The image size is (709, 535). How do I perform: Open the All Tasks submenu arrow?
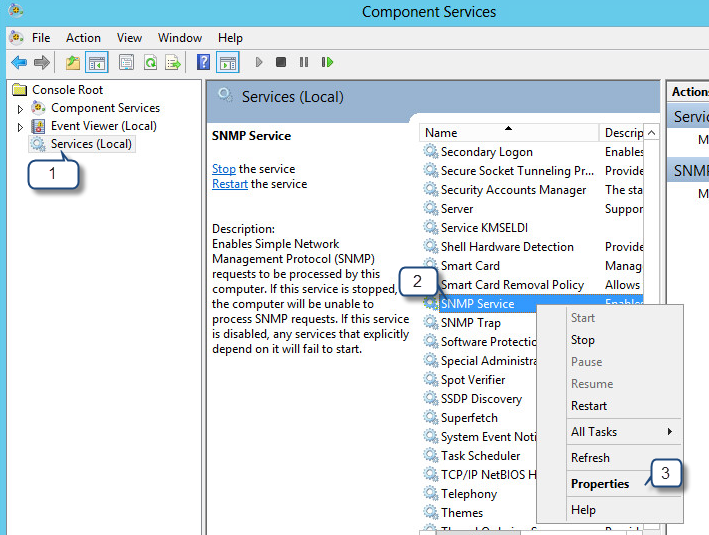tap(670, 431)
